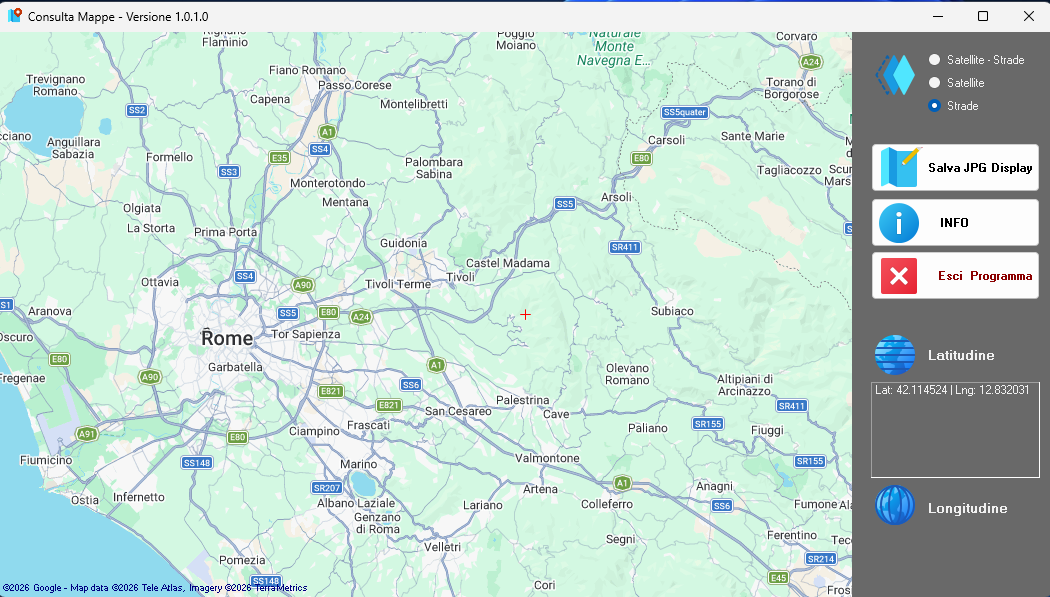
Task: Click the SS6 badge near San Cesareo
Action: pyautogui.click(x=410, y=384)
